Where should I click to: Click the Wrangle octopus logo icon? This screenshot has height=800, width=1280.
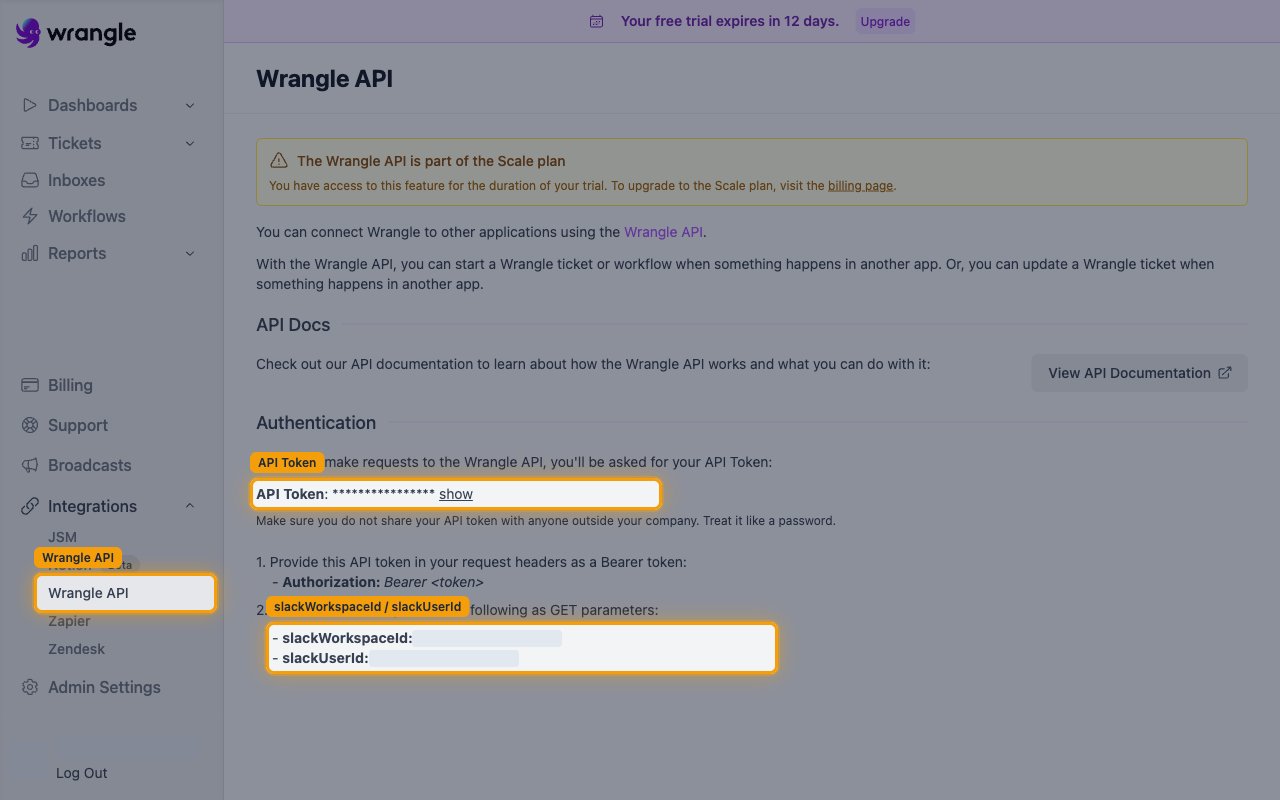click(x=28, y=33)
